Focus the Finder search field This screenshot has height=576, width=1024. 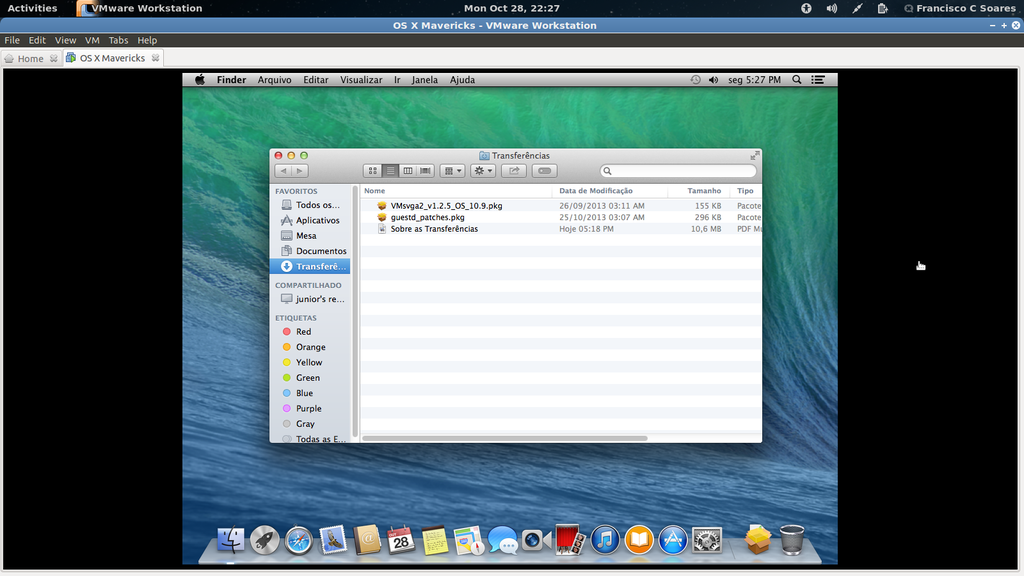(678, 171)
